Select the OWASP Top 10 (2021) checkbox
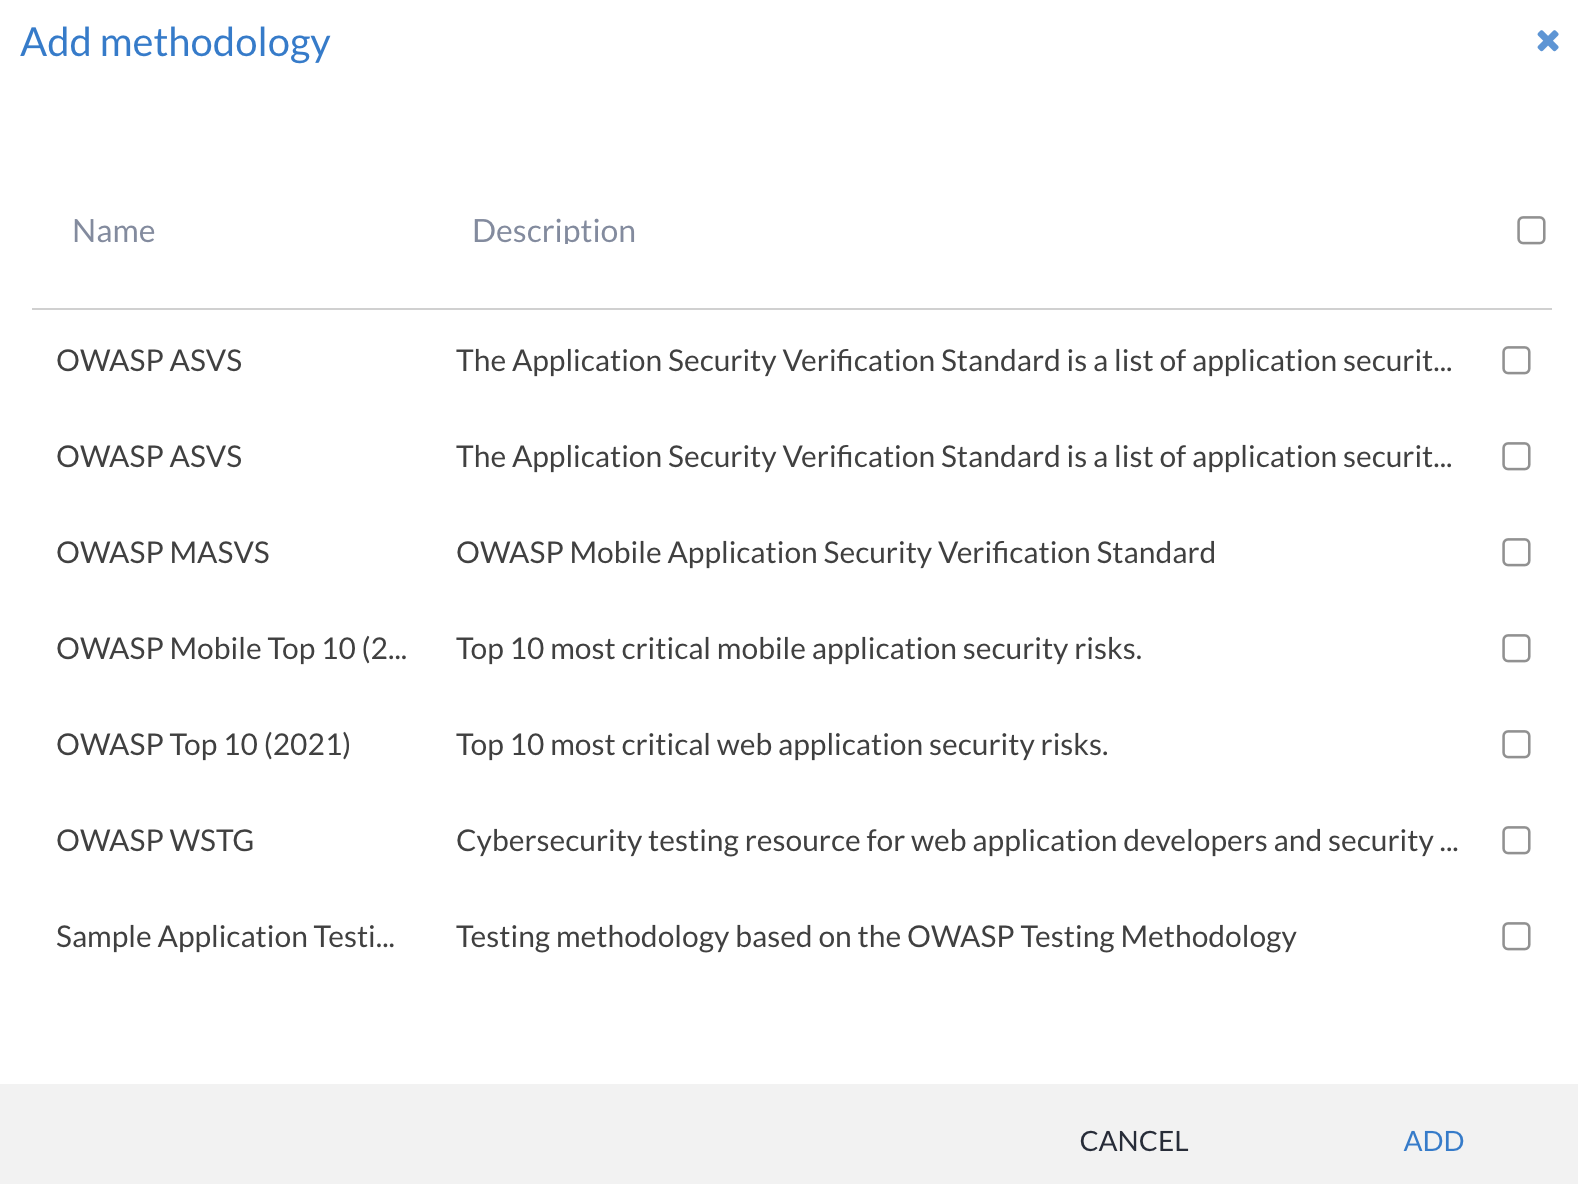The image size is (1578, 1184). coord(1516,745)
